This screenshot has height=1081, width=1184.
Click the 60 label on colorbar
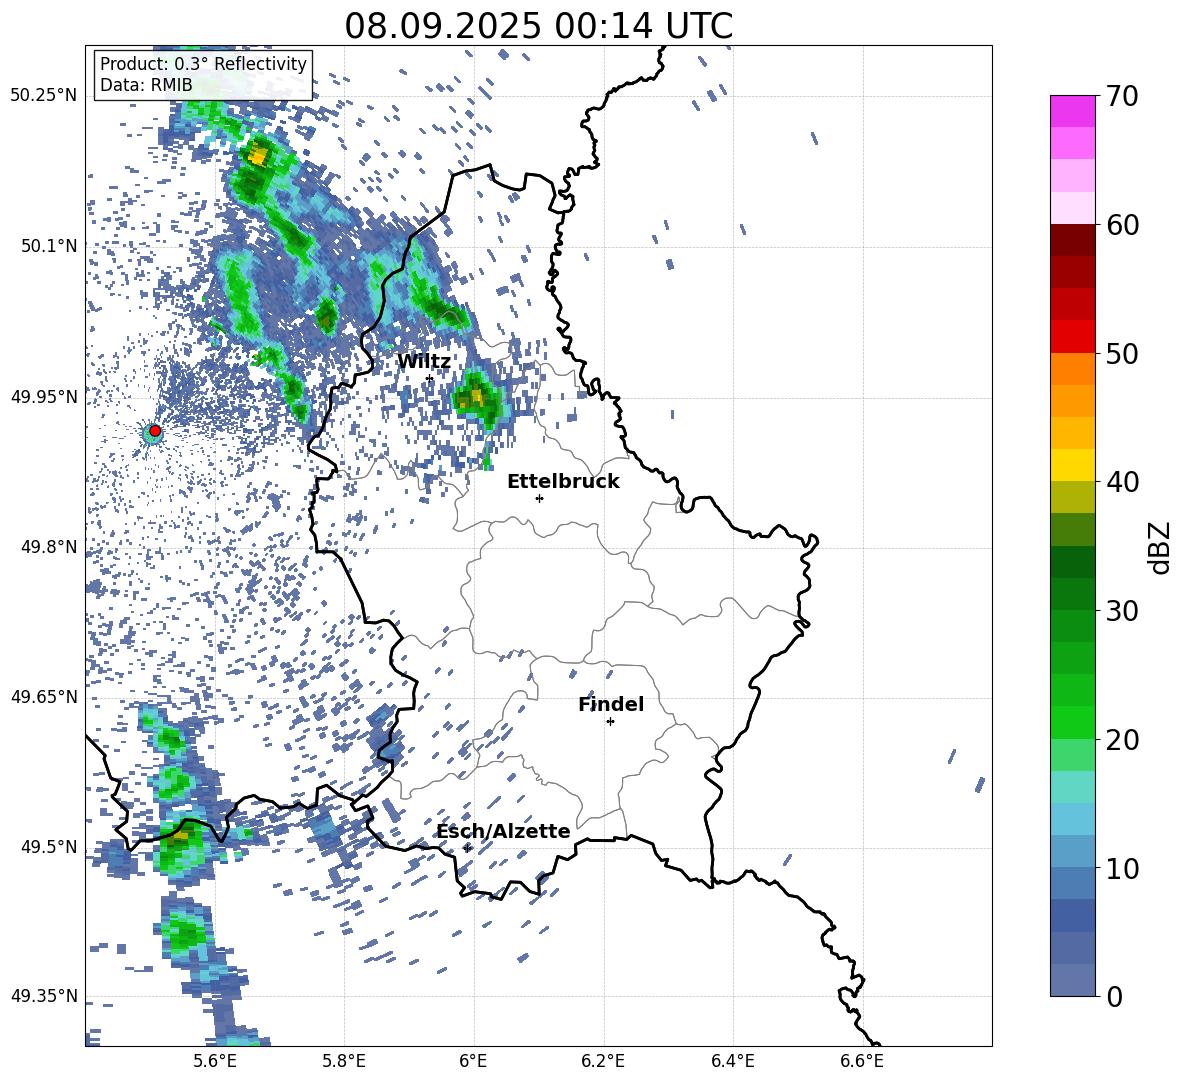(x=1121, y=225)
